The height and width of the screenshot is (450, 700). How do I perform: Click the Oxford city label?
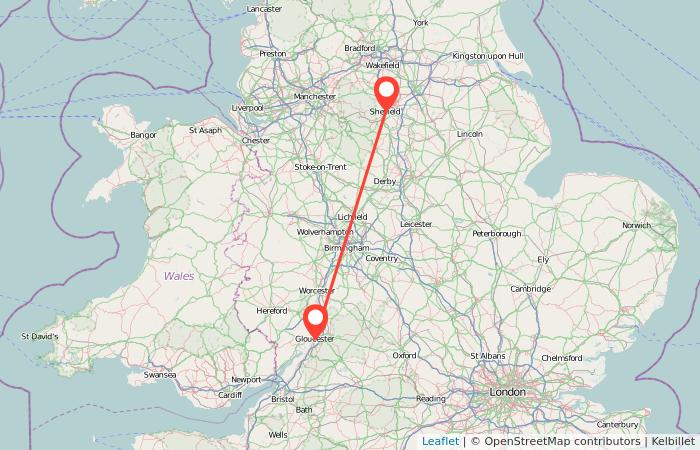404,355
